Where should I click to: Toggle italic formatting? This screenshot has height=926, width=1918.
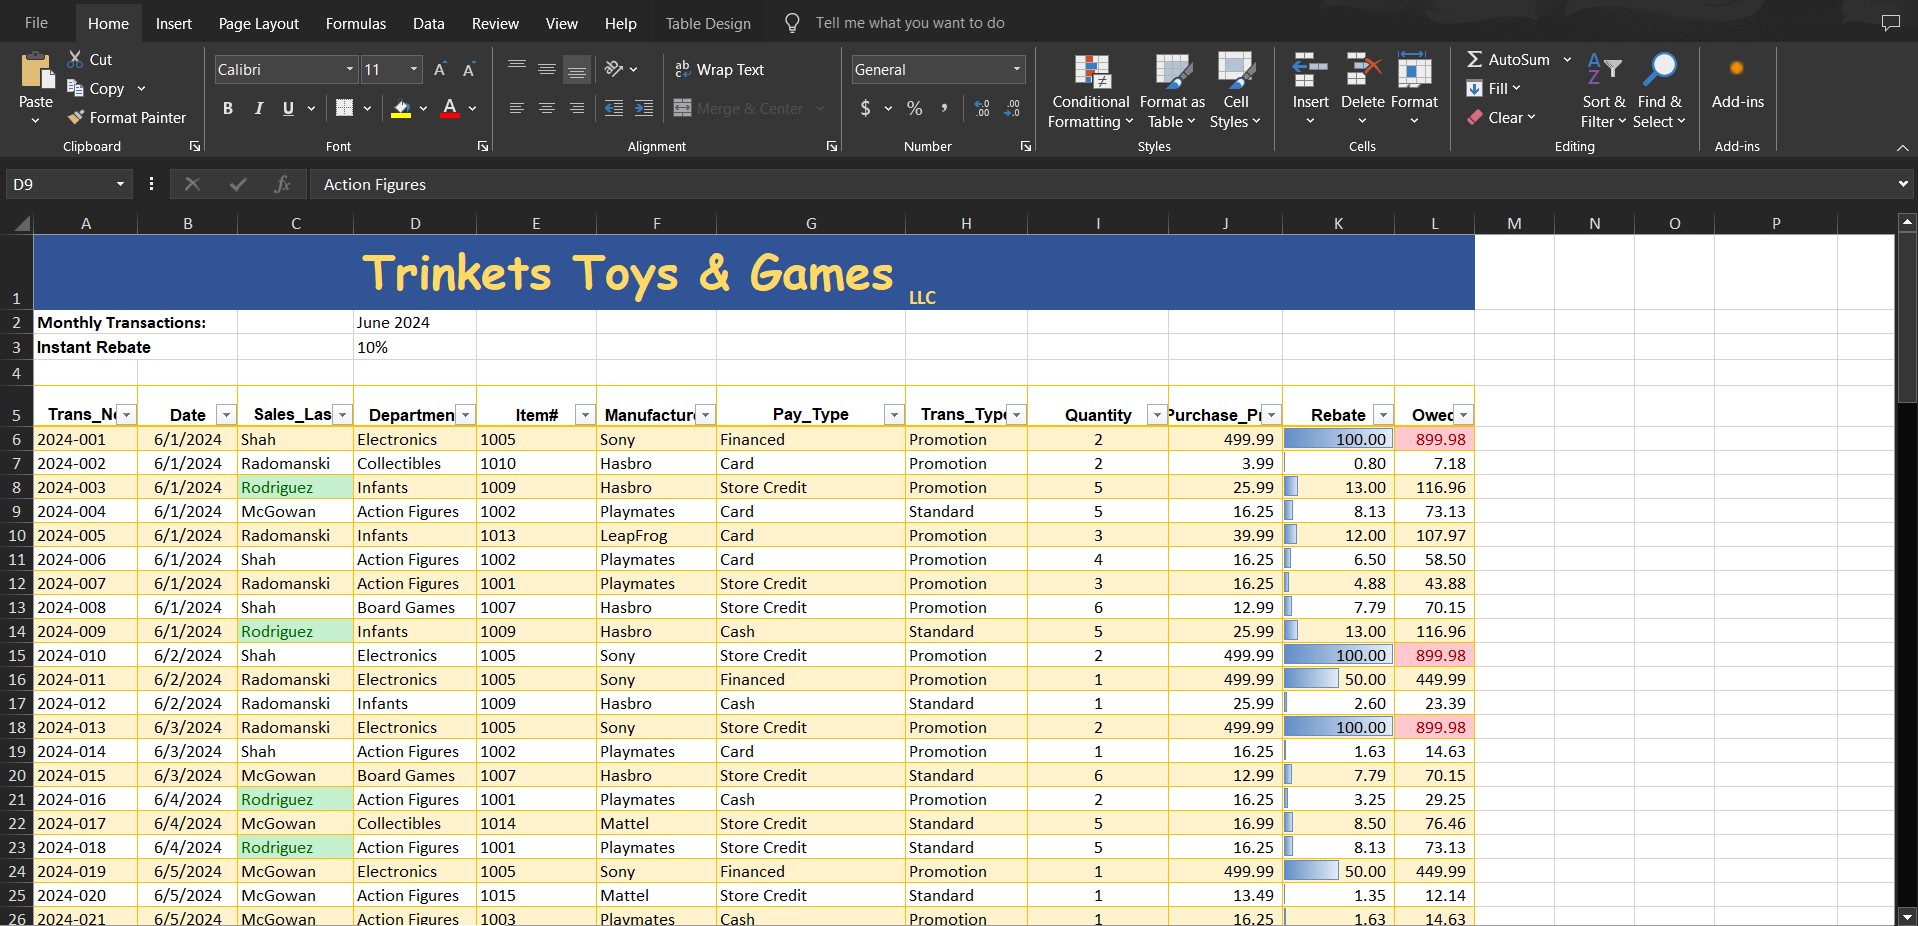[x=258, y=108]
